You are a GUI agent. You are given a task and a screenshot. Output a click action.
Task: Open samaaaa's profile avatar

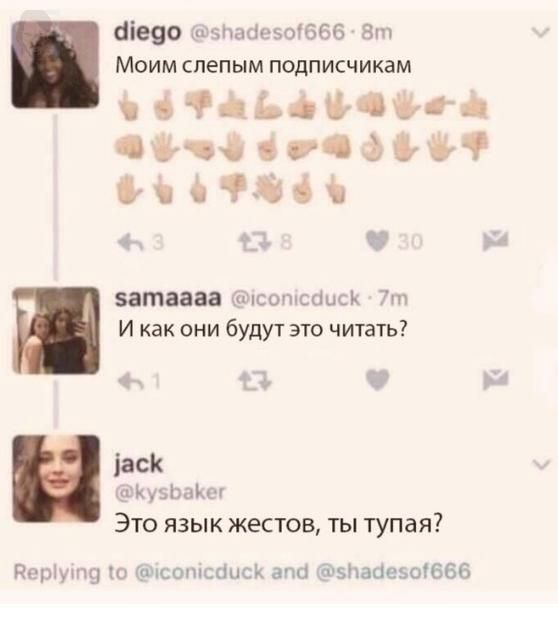56,330
